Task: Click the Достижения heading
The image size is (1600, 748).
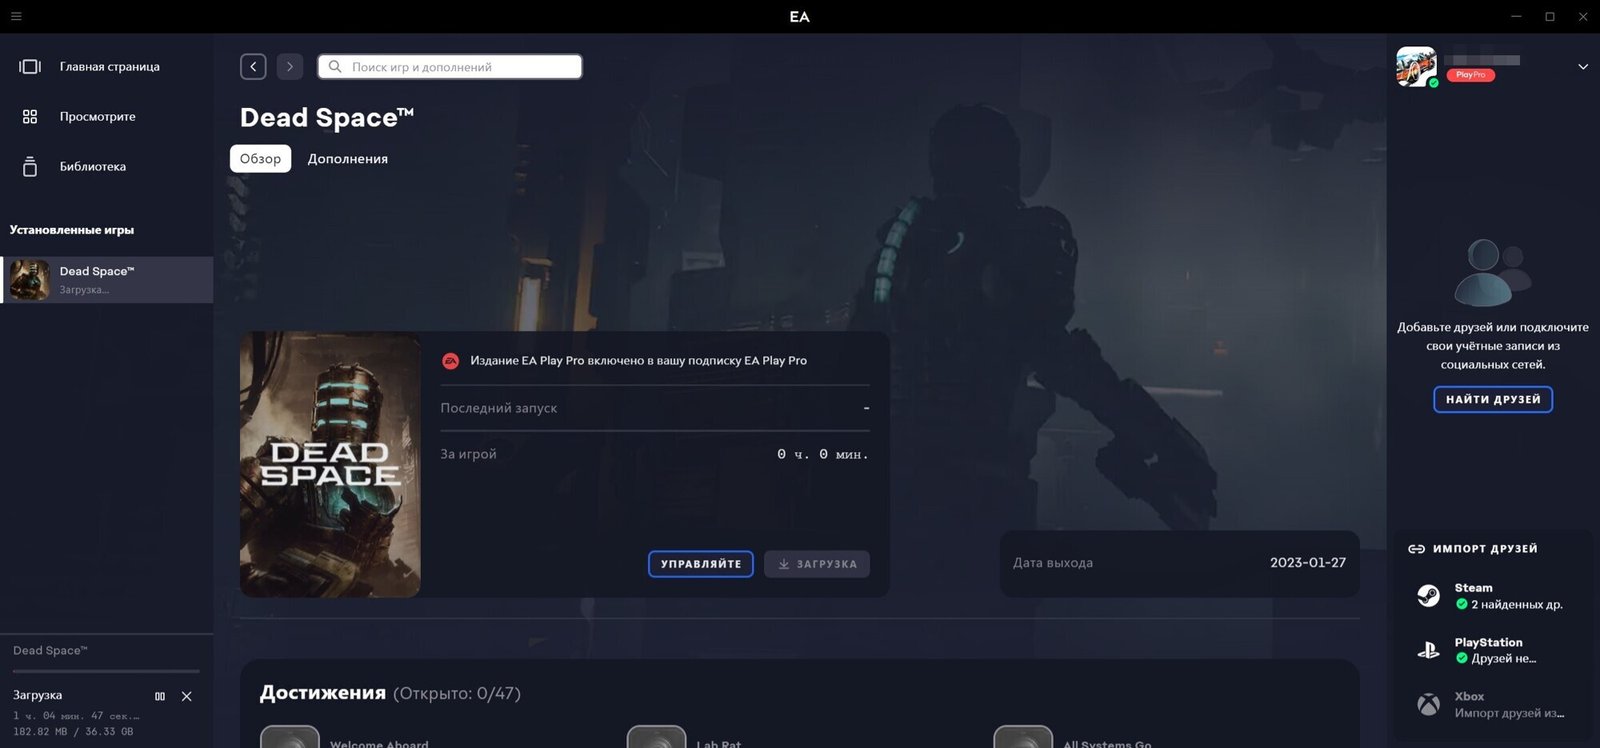Action: [323, 693]
